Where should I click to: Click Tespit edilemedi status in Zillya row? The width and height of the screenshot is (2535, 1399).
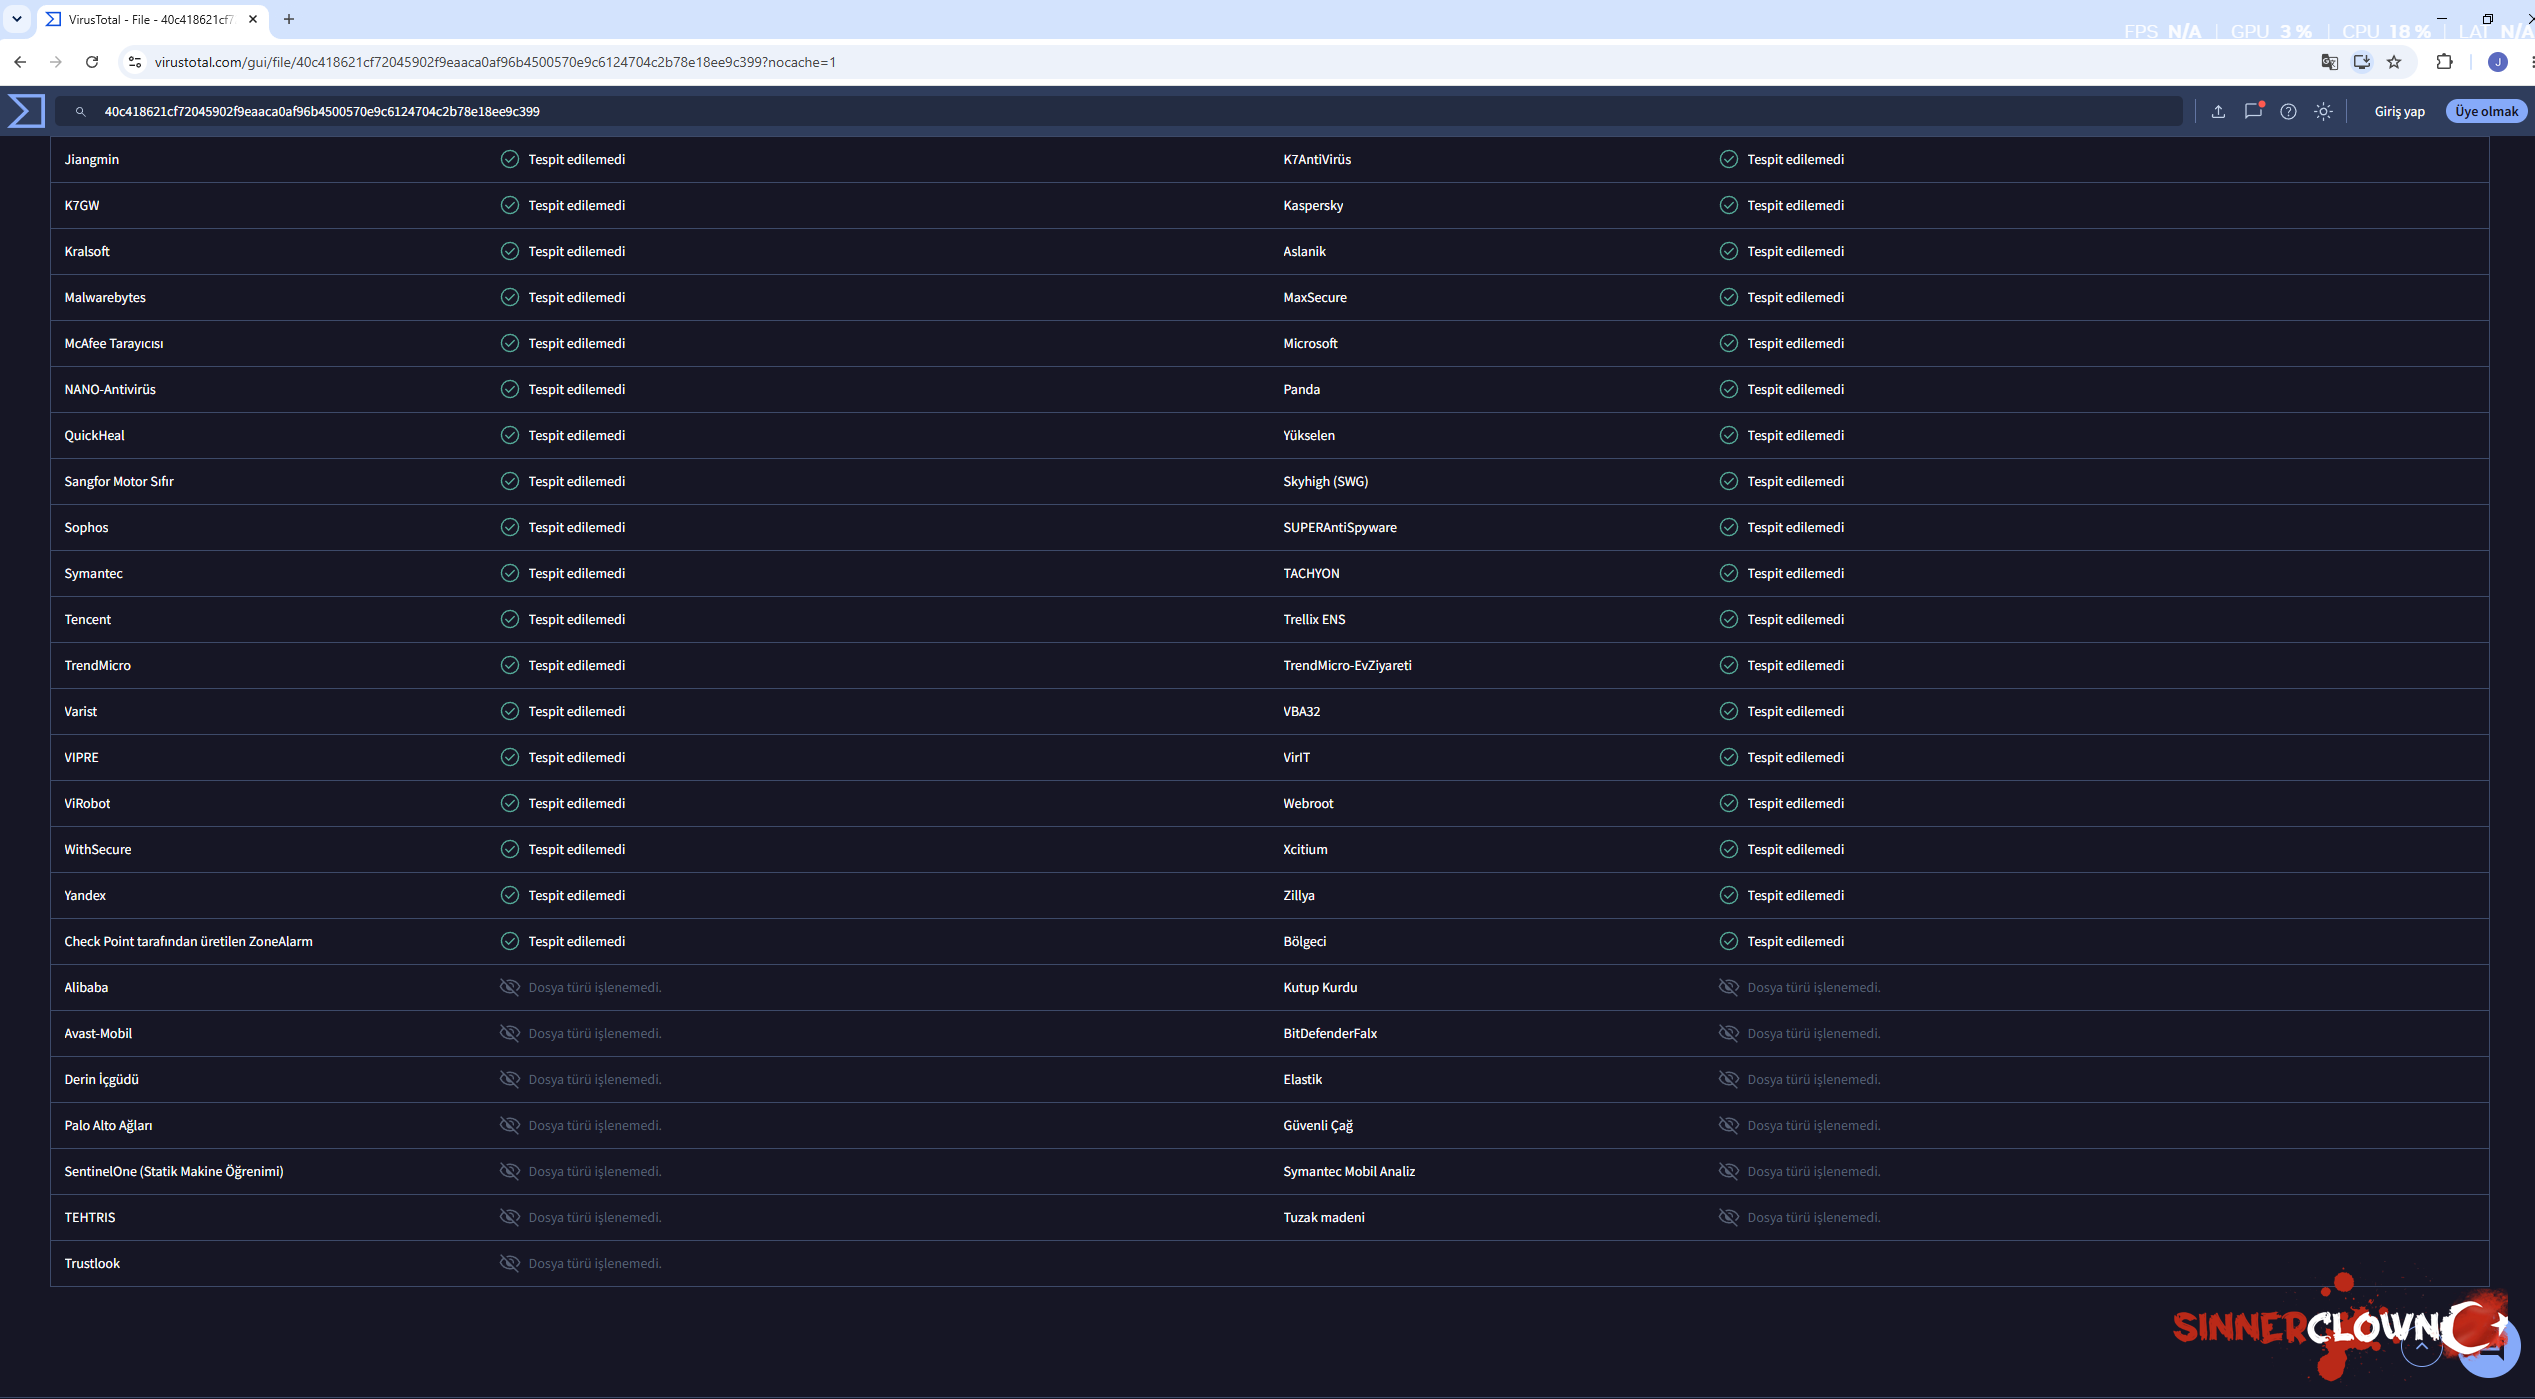point(1795,895)
